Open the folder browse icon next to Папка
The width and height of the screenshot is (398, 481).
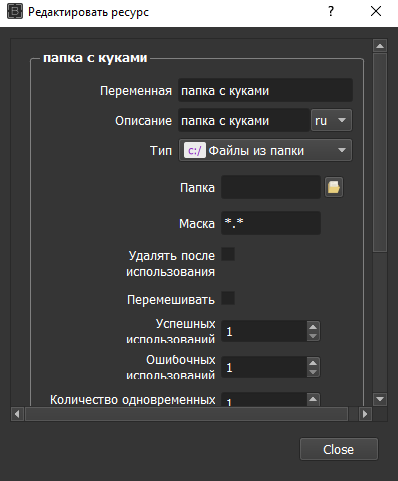click(334, 187)
